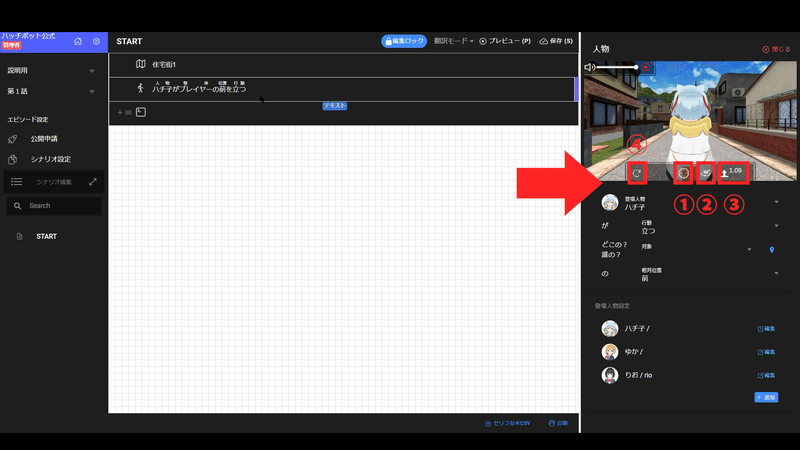This screenshot has width=800, height=450.
Task: Click ゆか's avatar in the character list
Action: [610, 352]
